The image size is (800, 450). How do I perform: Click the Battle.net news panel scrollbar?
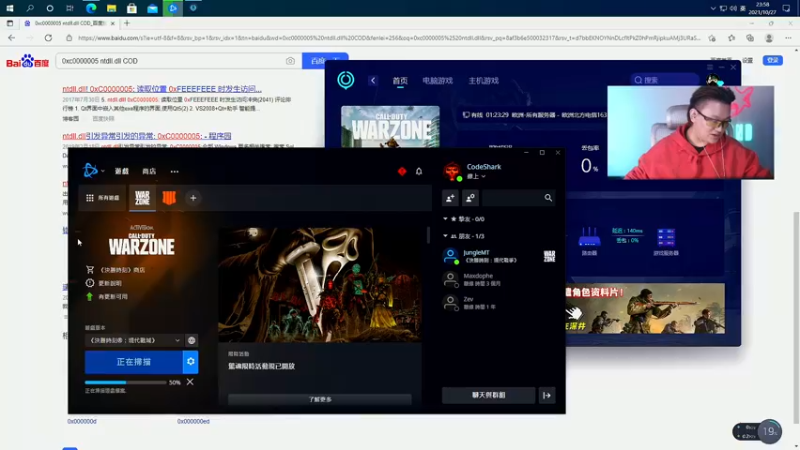pyautogui.click(x=428, y=235)
